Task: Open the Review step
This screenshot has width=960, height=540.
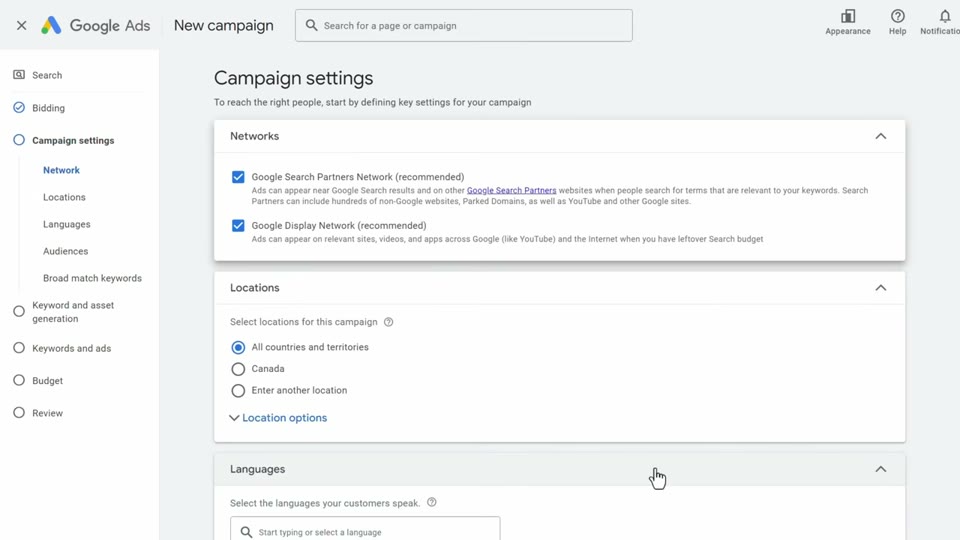Action: click(x=48, y=413)
